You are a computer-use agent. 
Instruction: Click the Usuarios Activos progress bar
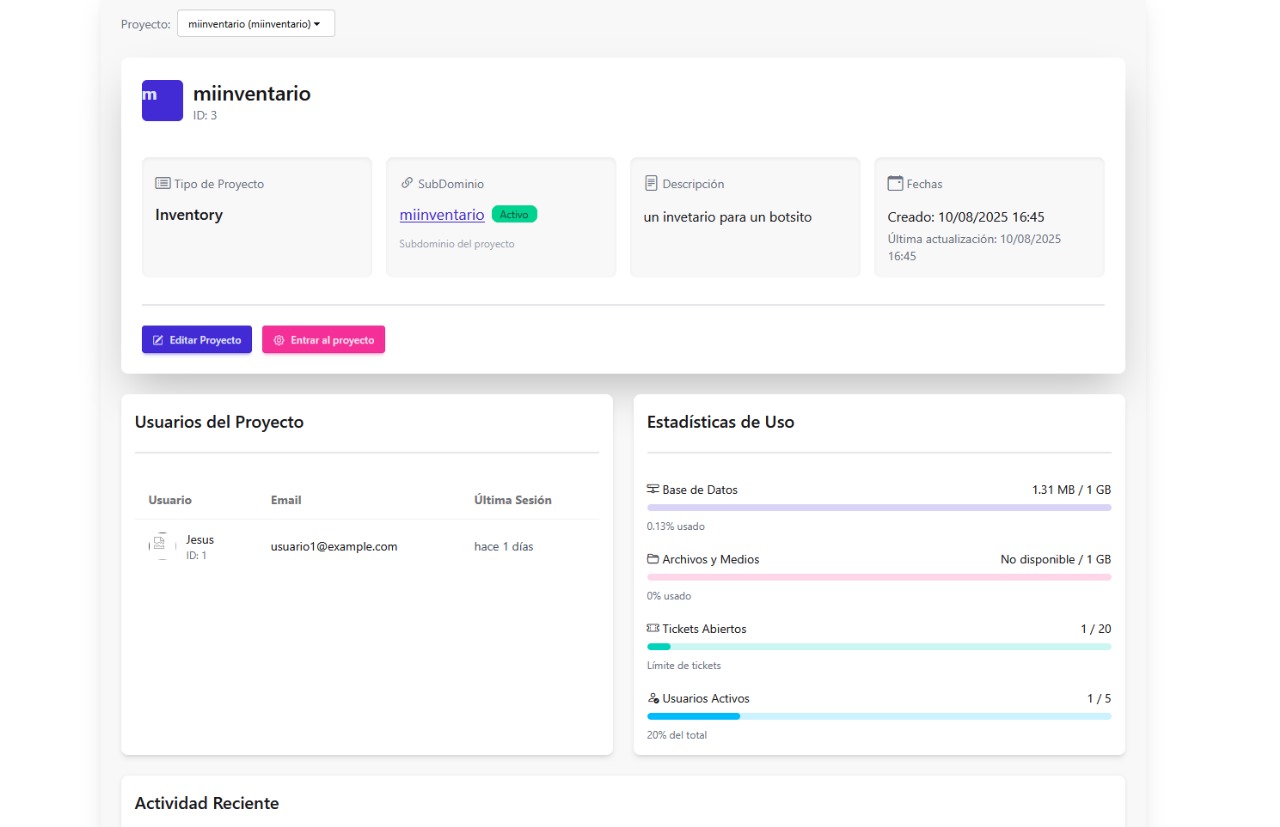[878, 717]
